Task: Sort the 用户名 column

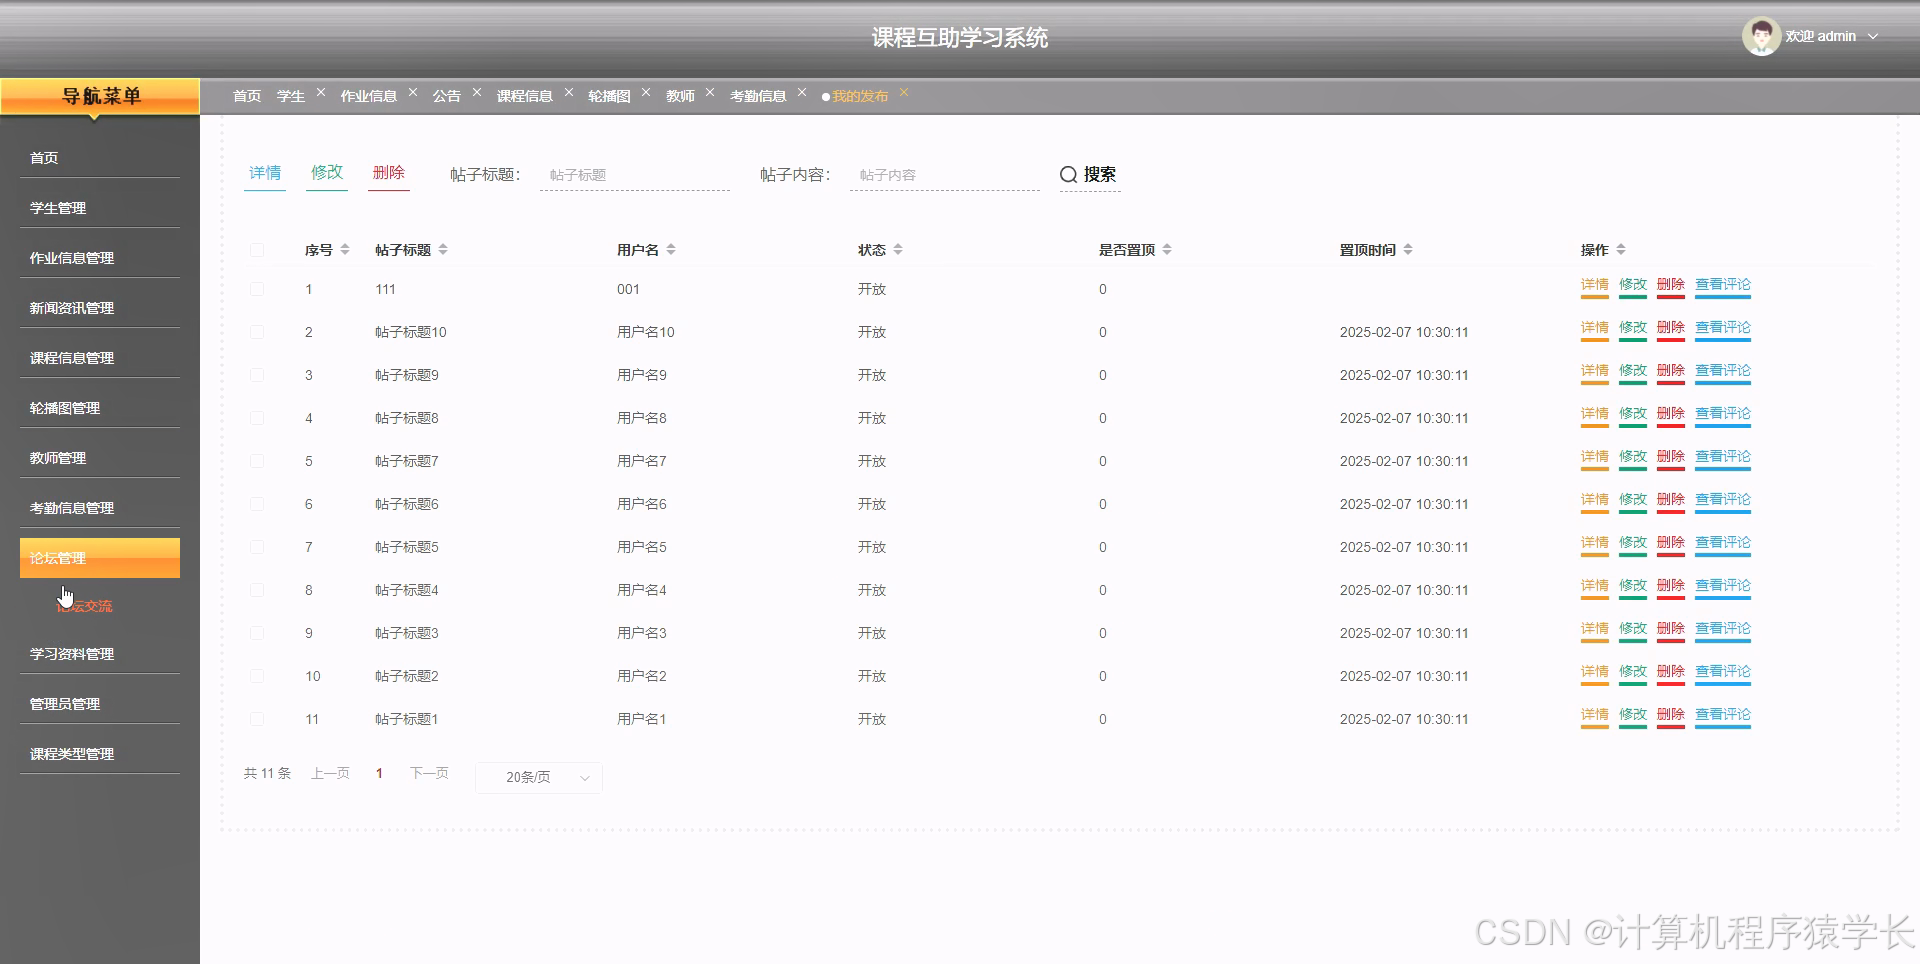Action: coord(671,249)
